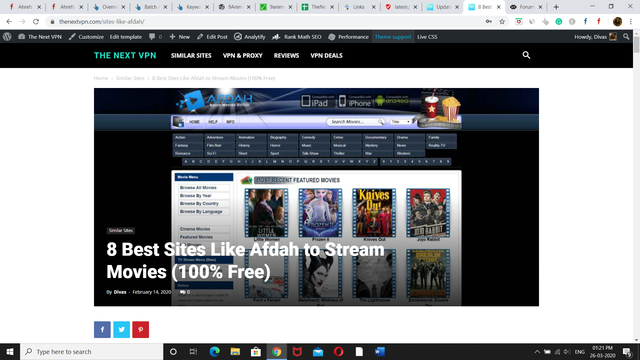
Task: Click the Windows search box
Action: click(92, 351)
